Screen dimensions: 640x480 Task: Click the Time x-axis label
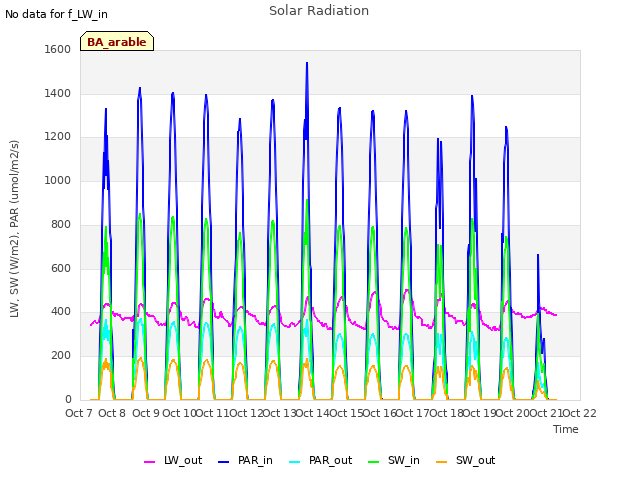pos(566,429)
